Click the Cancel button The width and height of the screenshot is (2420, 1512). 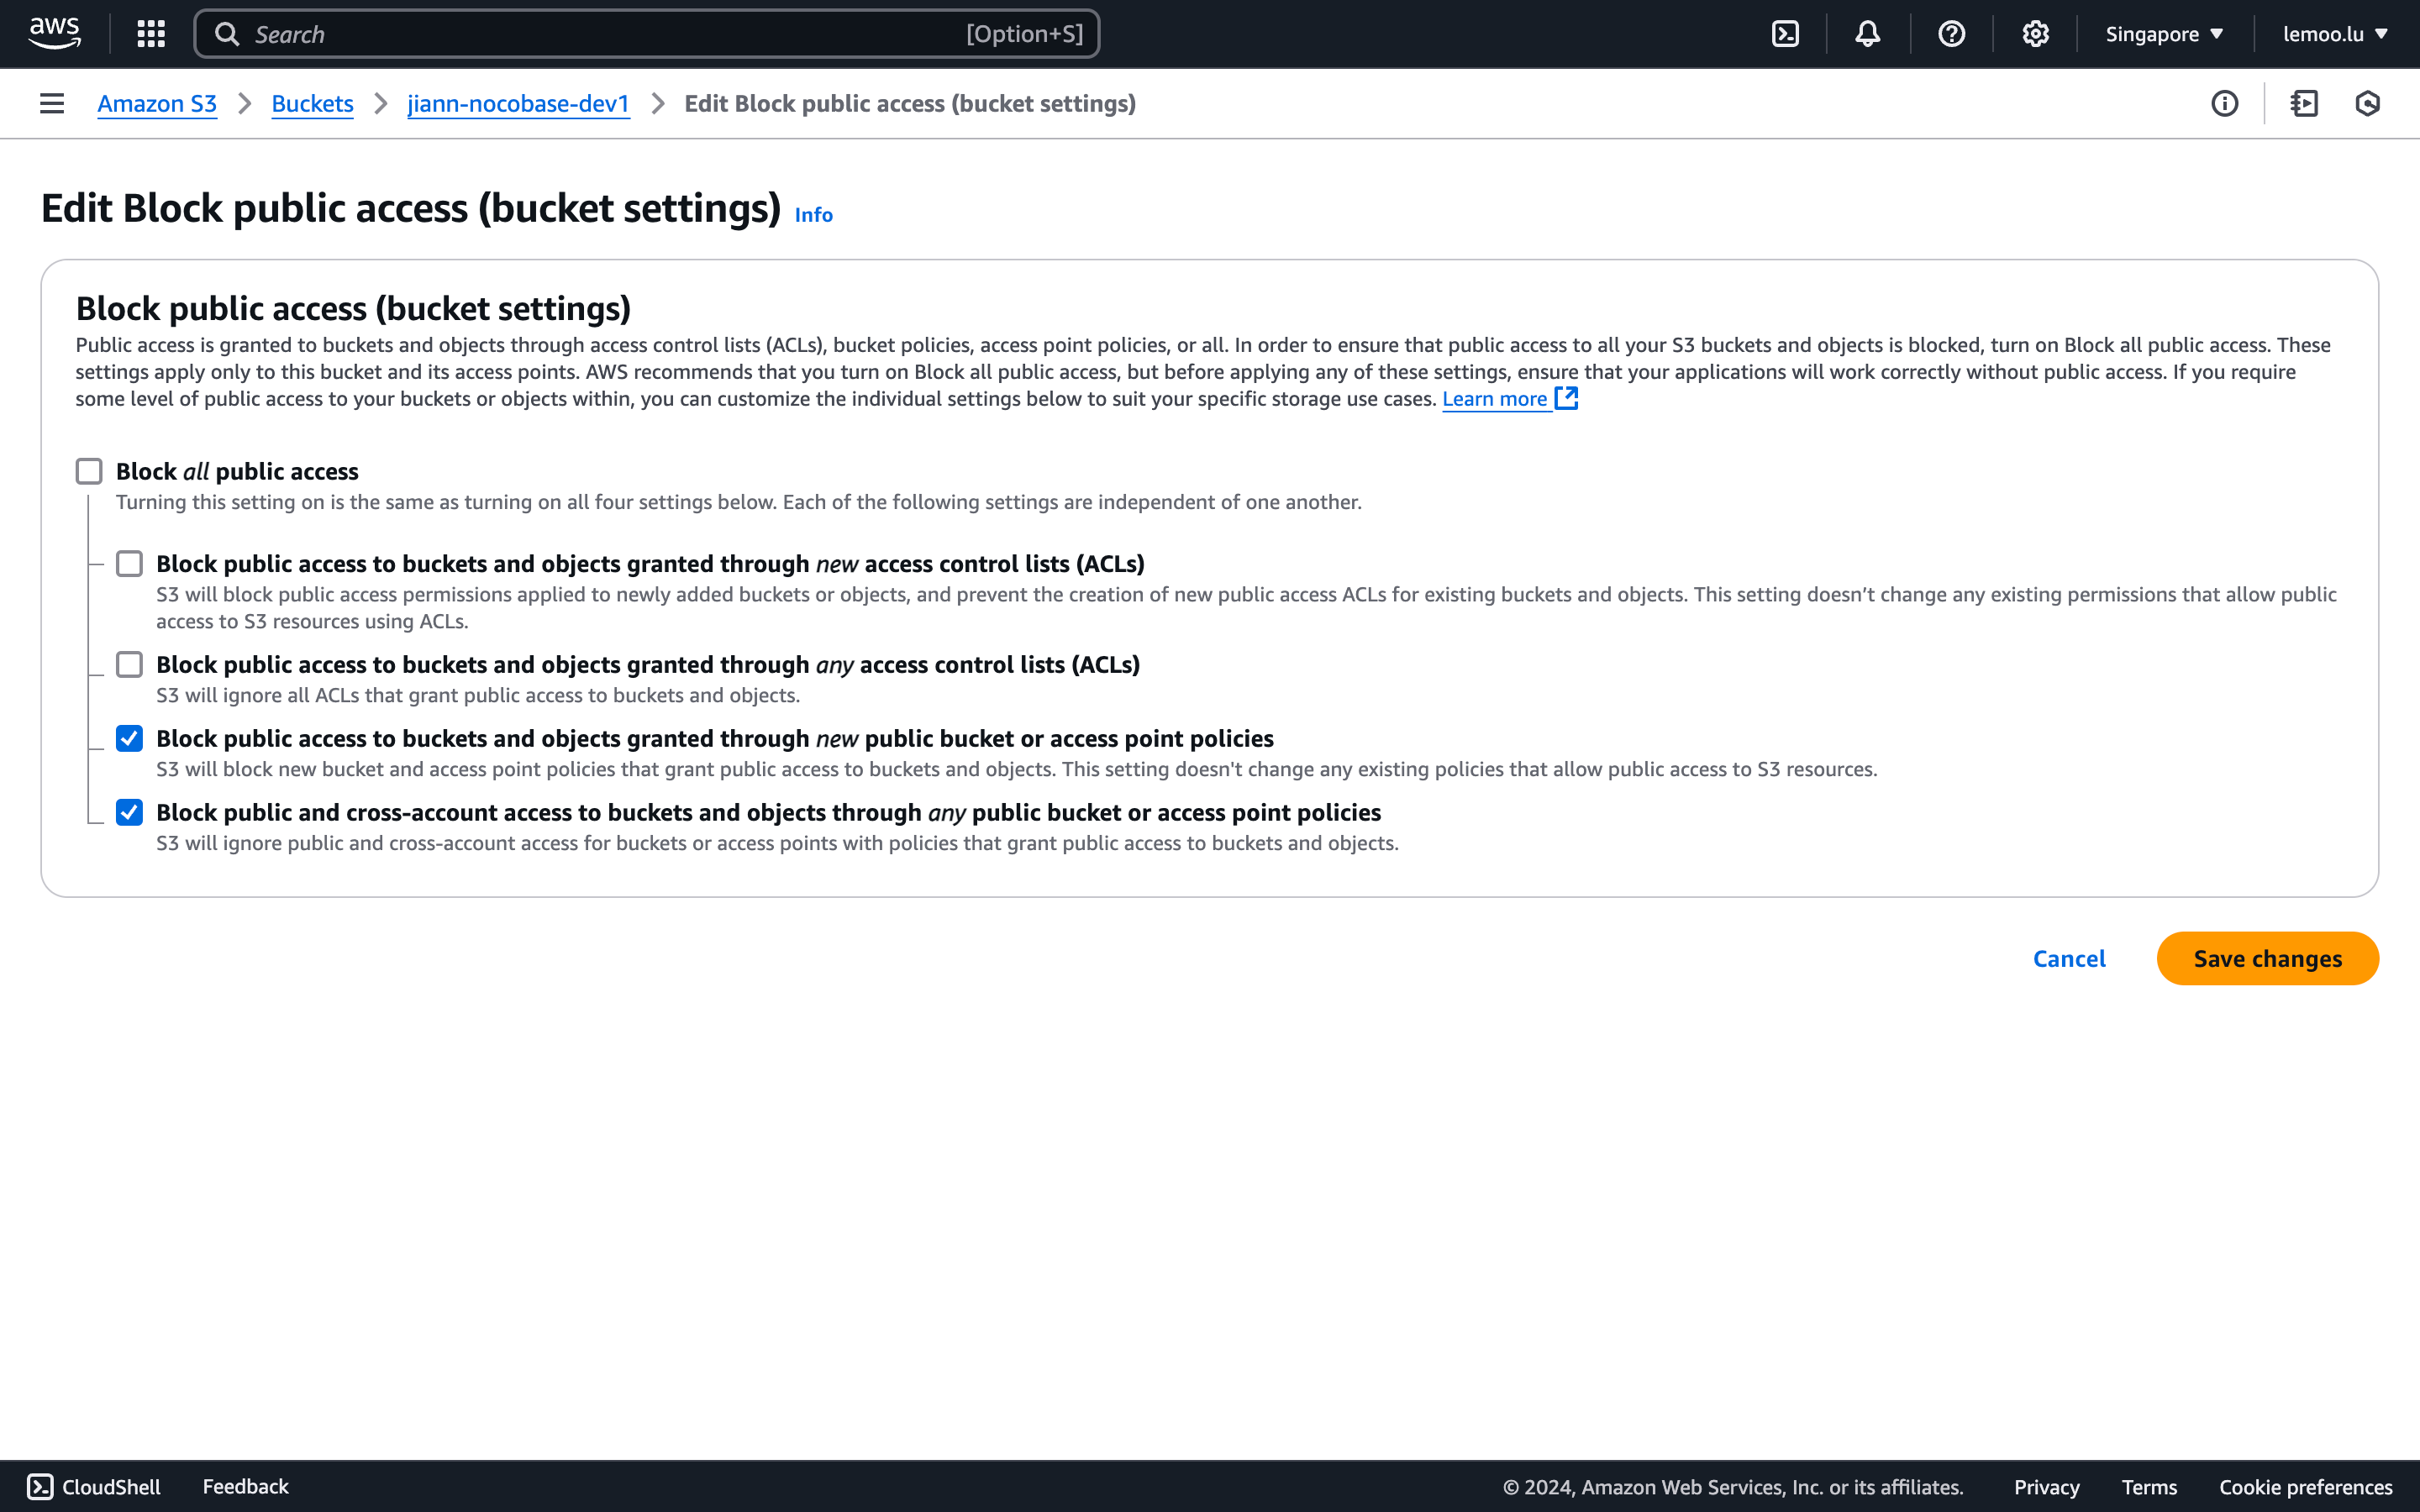[2069, 958]
